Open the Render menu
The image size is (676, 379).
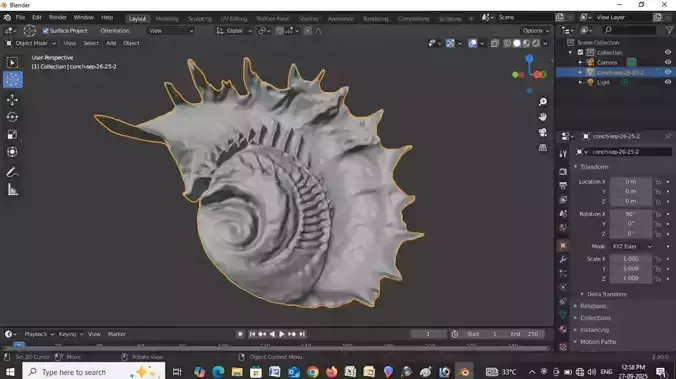pyautogui.click(x=57, y=17)
